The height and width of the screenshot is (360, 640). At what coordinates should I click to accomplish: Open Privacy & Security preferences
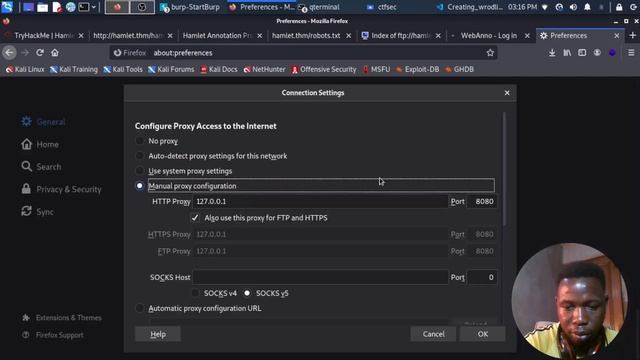[61, 189]
